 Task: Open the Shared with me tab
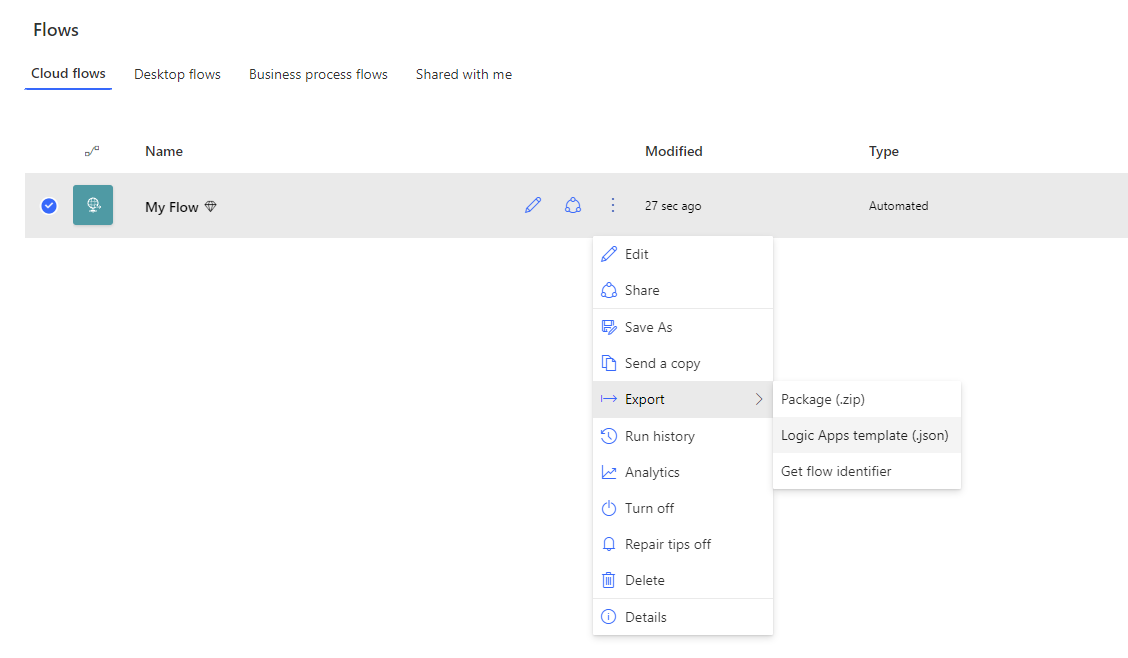(464, 74)
